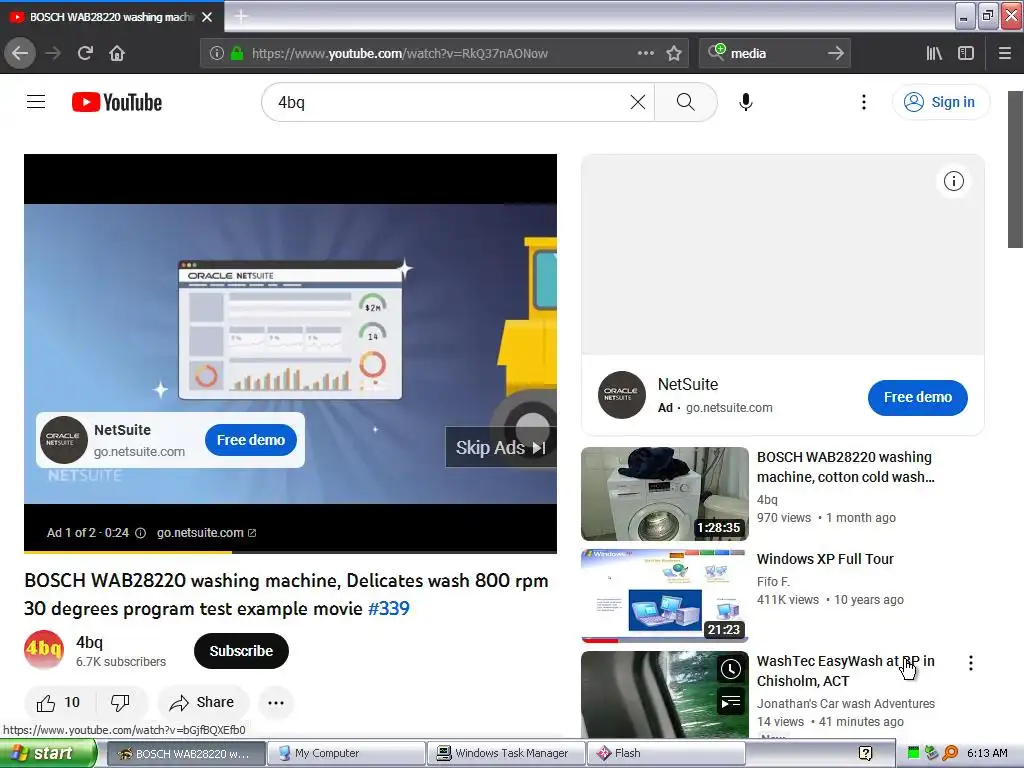Open the sidebar ad info icon
Screen dimensions: 1024x768
(x=953, y=181)
